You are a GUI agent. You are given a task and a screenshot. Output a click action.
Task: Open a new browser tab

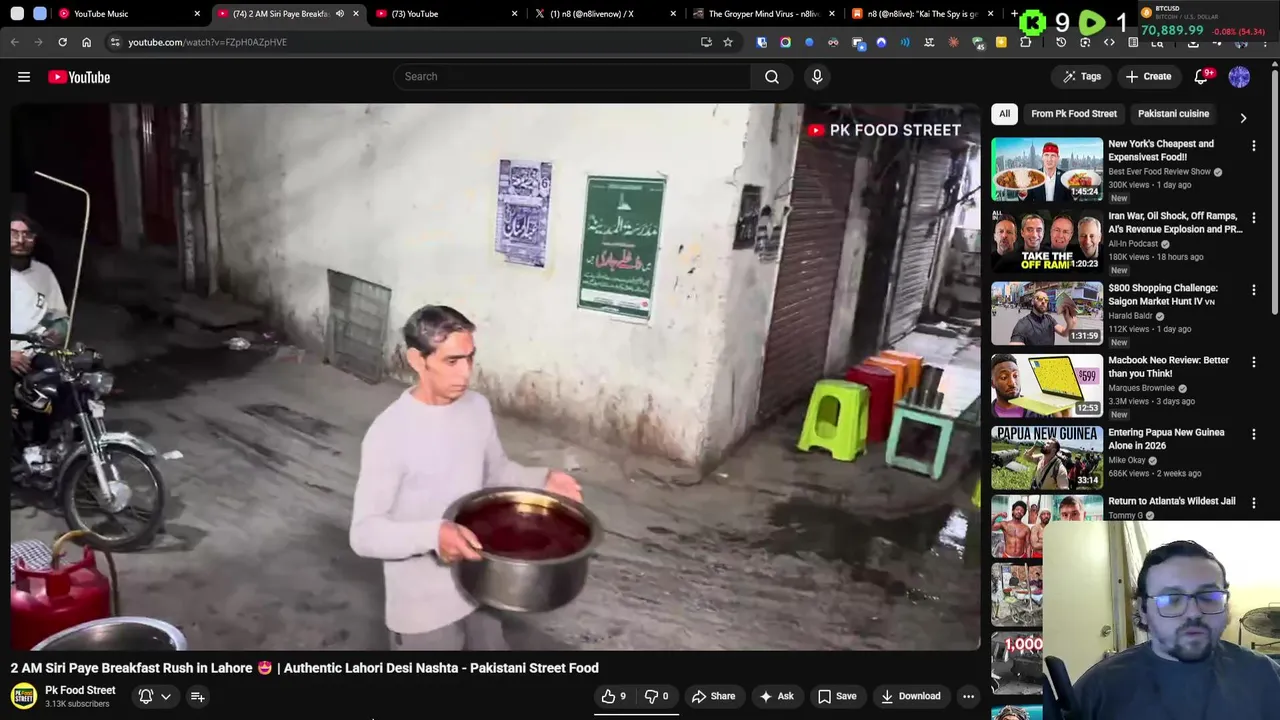(1013, 14)
